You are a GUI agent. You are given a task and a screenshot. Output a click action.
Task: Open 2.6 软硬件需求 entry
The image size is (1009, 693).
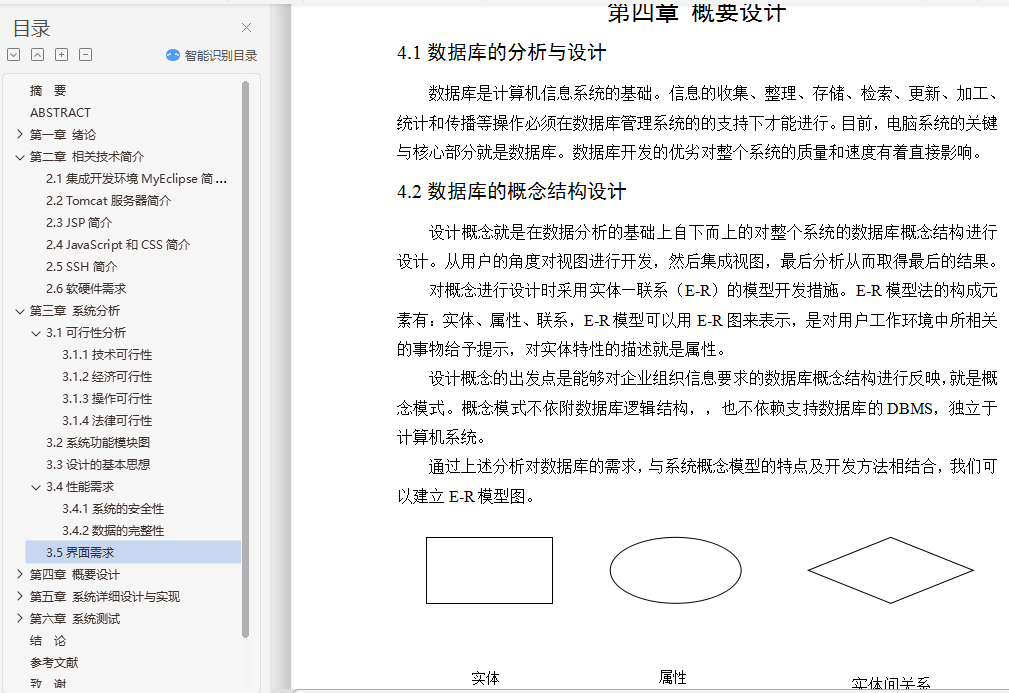(86, 288)
